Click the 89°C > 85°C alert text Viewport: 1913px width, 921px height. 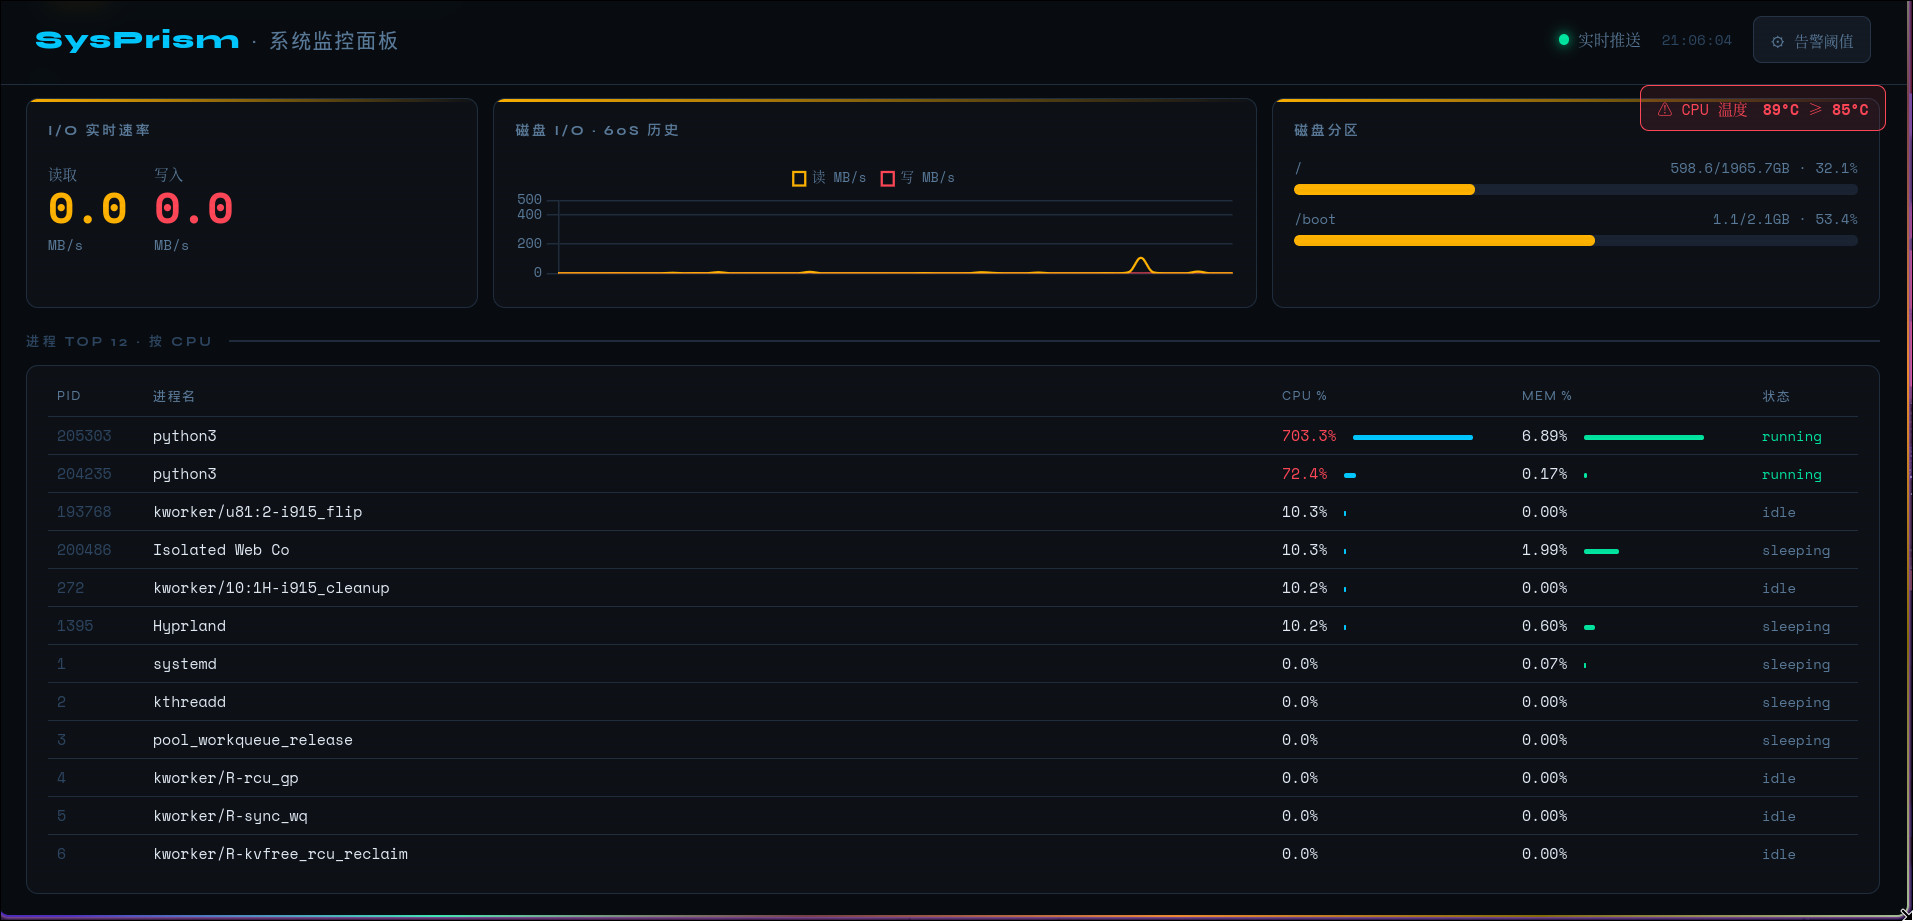click(x=1814, y=110)
